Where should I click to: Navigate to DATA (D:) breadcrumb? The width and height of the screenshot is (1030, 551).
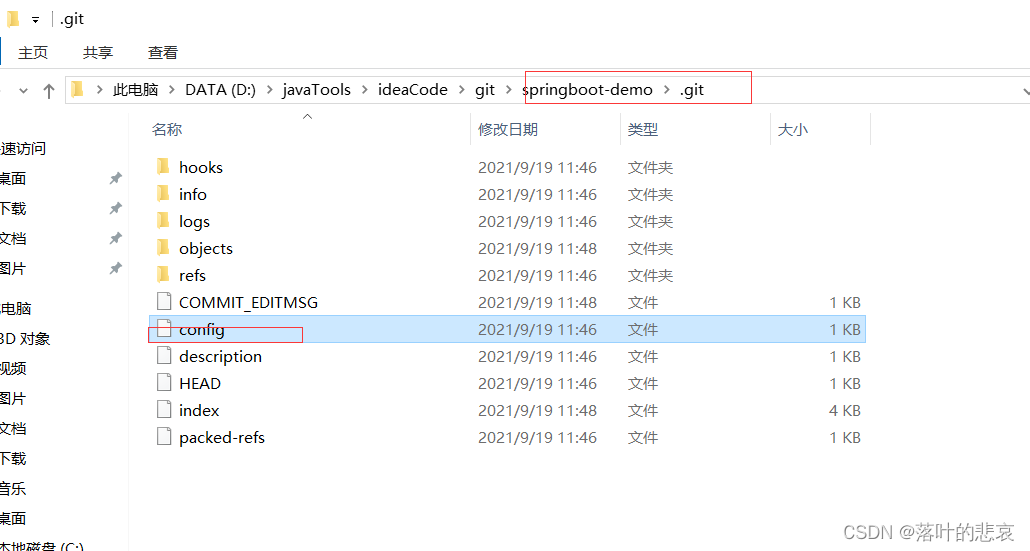[220, 89]
